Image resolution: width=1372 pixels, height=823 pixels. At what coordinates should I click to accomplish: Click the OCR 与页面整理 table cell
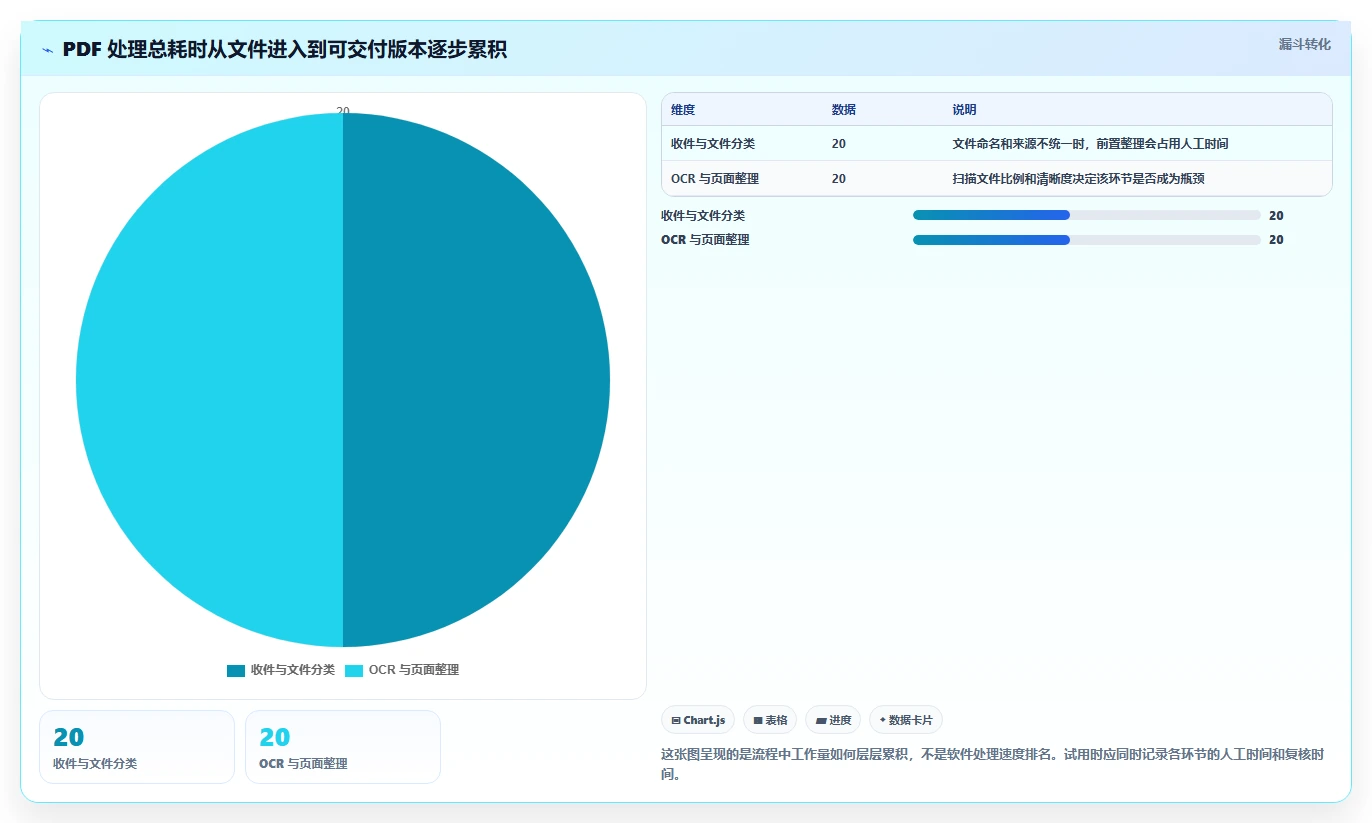click(715, 179)
